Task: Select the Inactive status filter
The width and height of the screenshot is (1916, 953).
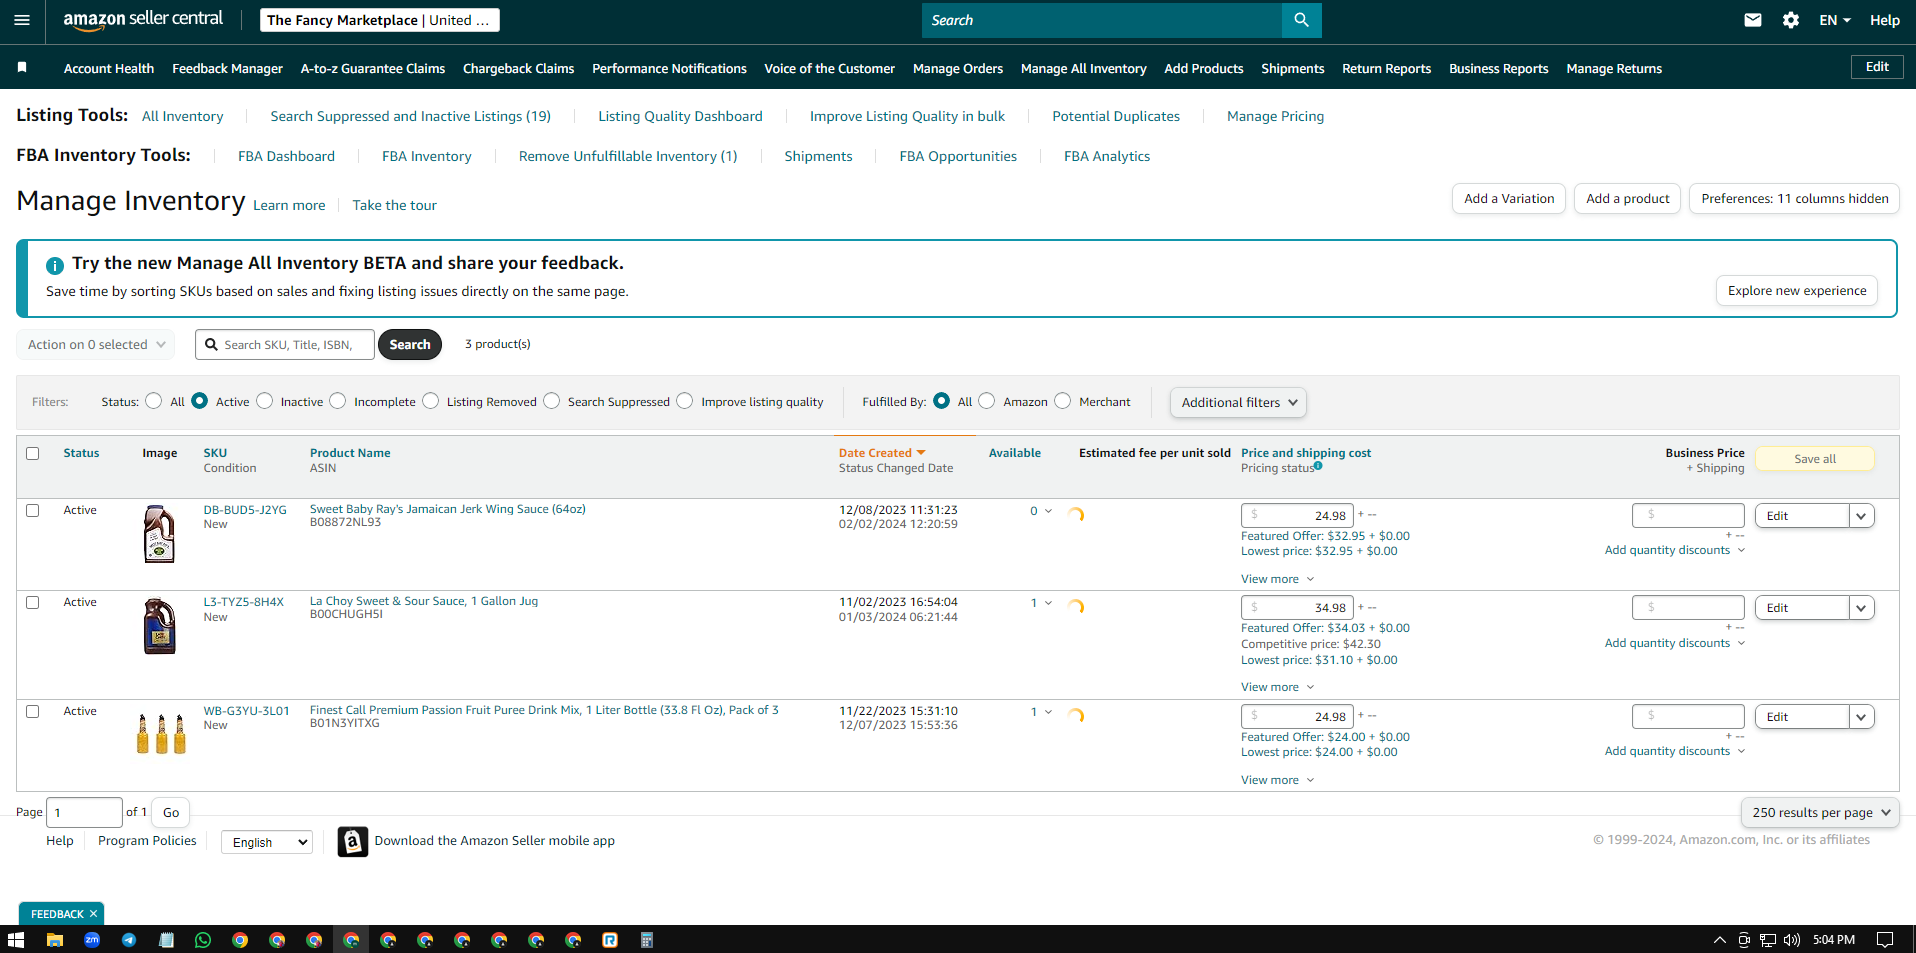Action: tap(264, 401)
